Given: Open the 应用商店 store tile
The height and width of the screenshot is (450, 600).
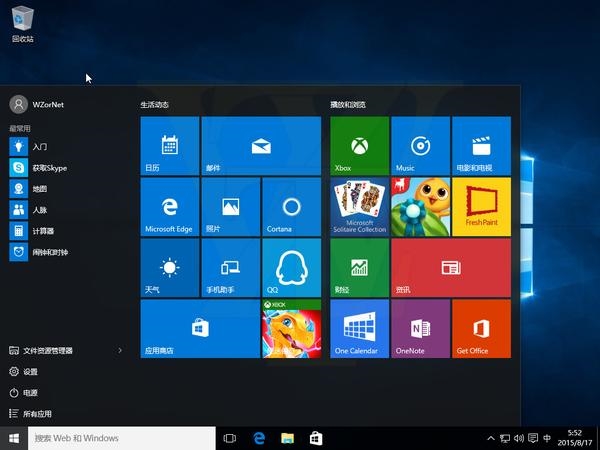Looking at the screenshot, I should pyautogui.click(x=200, y=329).
